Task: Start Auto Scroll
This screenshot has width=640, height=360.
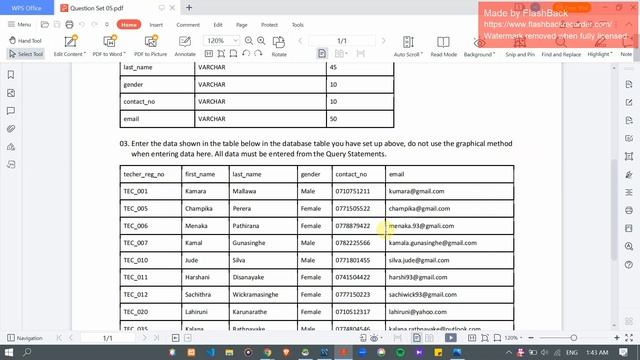Action: [x=408, y=46]
